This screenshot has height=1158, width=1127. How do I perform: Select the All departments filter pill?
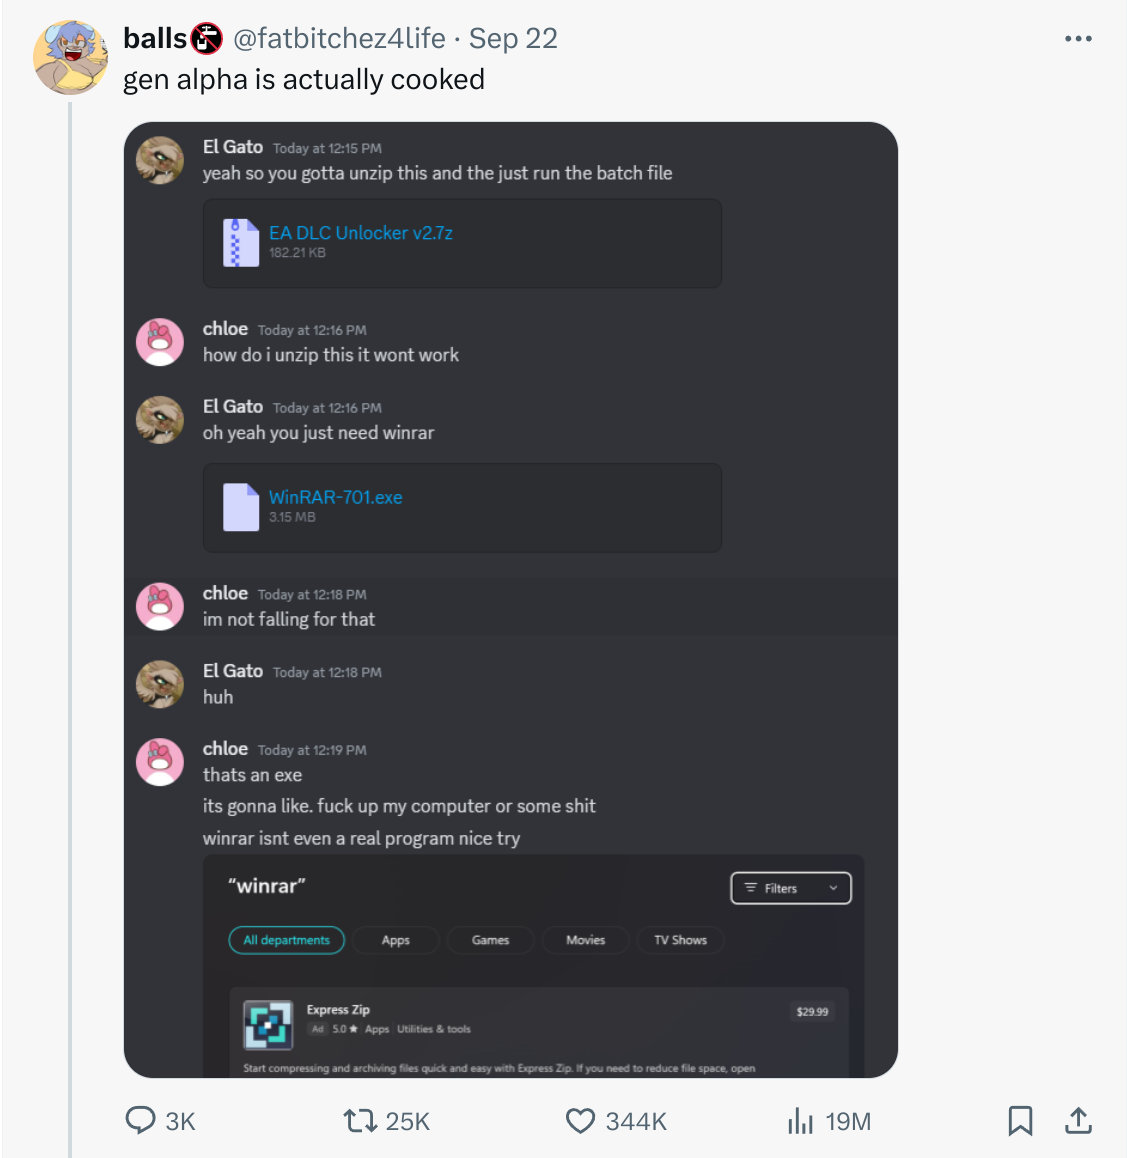(x=287, y=940)
